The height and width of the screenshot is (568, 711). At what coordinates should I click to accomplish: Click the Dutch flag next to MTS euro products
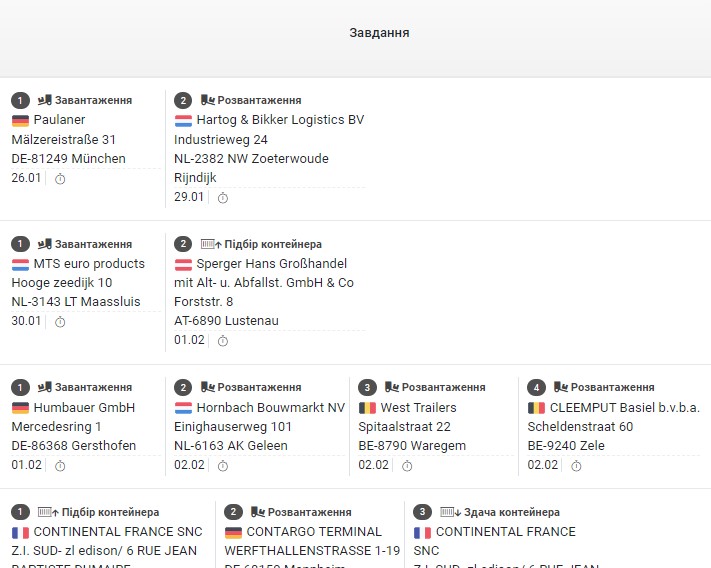20,264
